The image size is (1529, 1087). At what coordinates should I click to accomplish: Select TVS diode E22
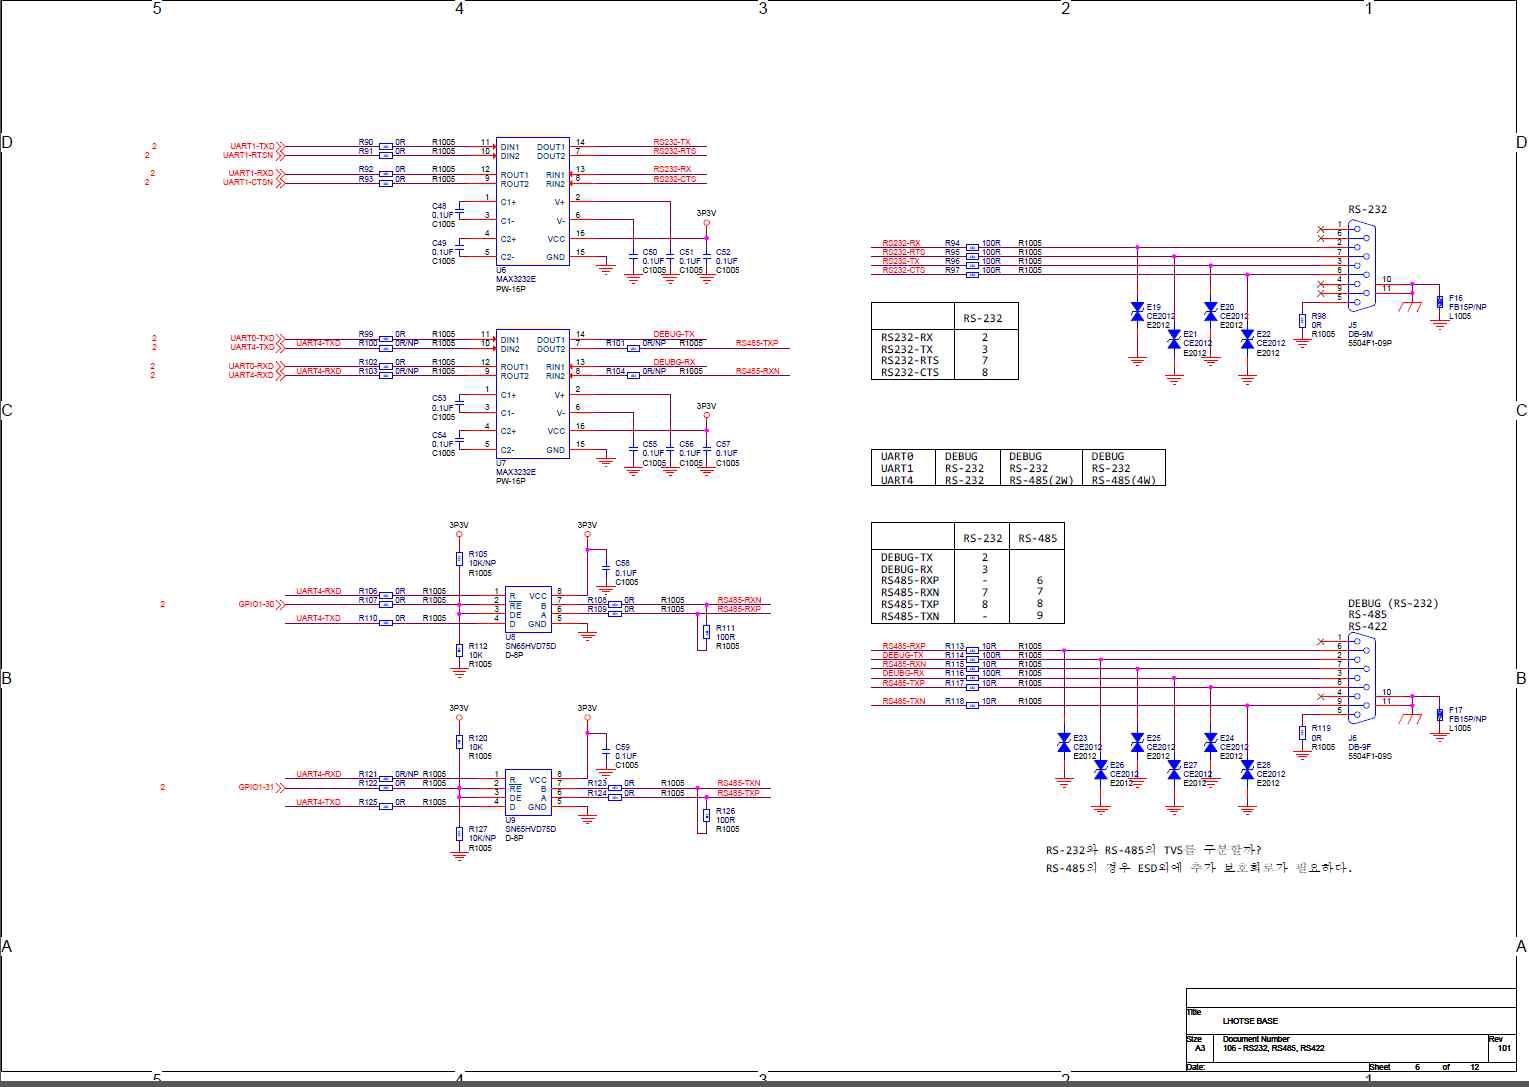click(1247, 340)
